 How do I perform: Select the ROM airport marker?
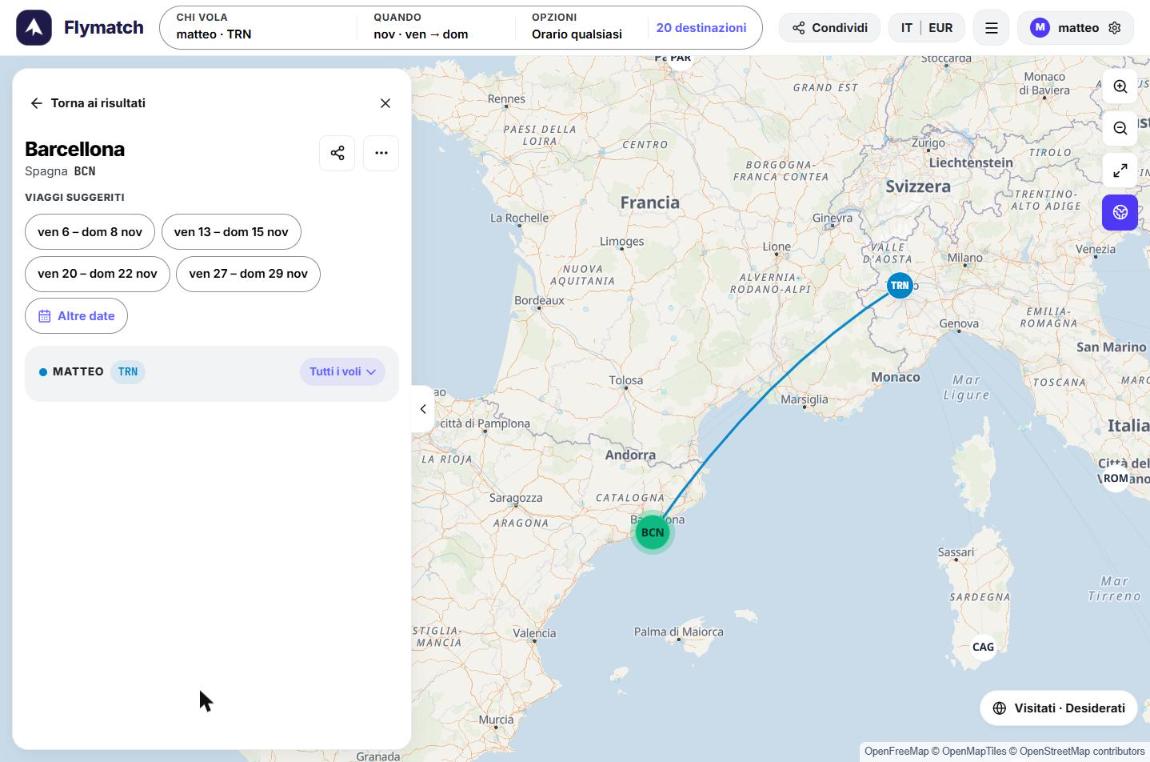click(1116, 478)
